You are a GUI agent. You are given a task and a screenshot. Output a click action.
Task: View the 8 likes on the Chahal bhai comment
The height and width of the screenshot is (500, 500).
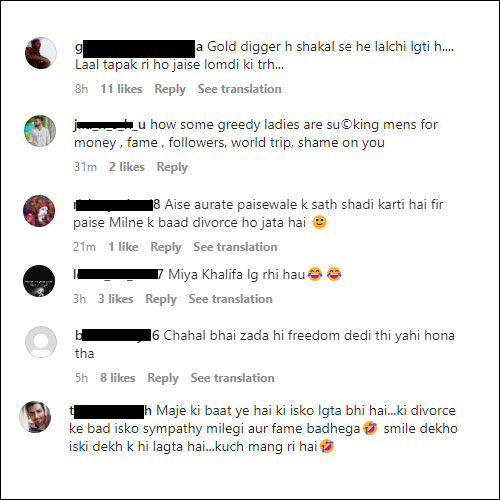coord(117,378)
